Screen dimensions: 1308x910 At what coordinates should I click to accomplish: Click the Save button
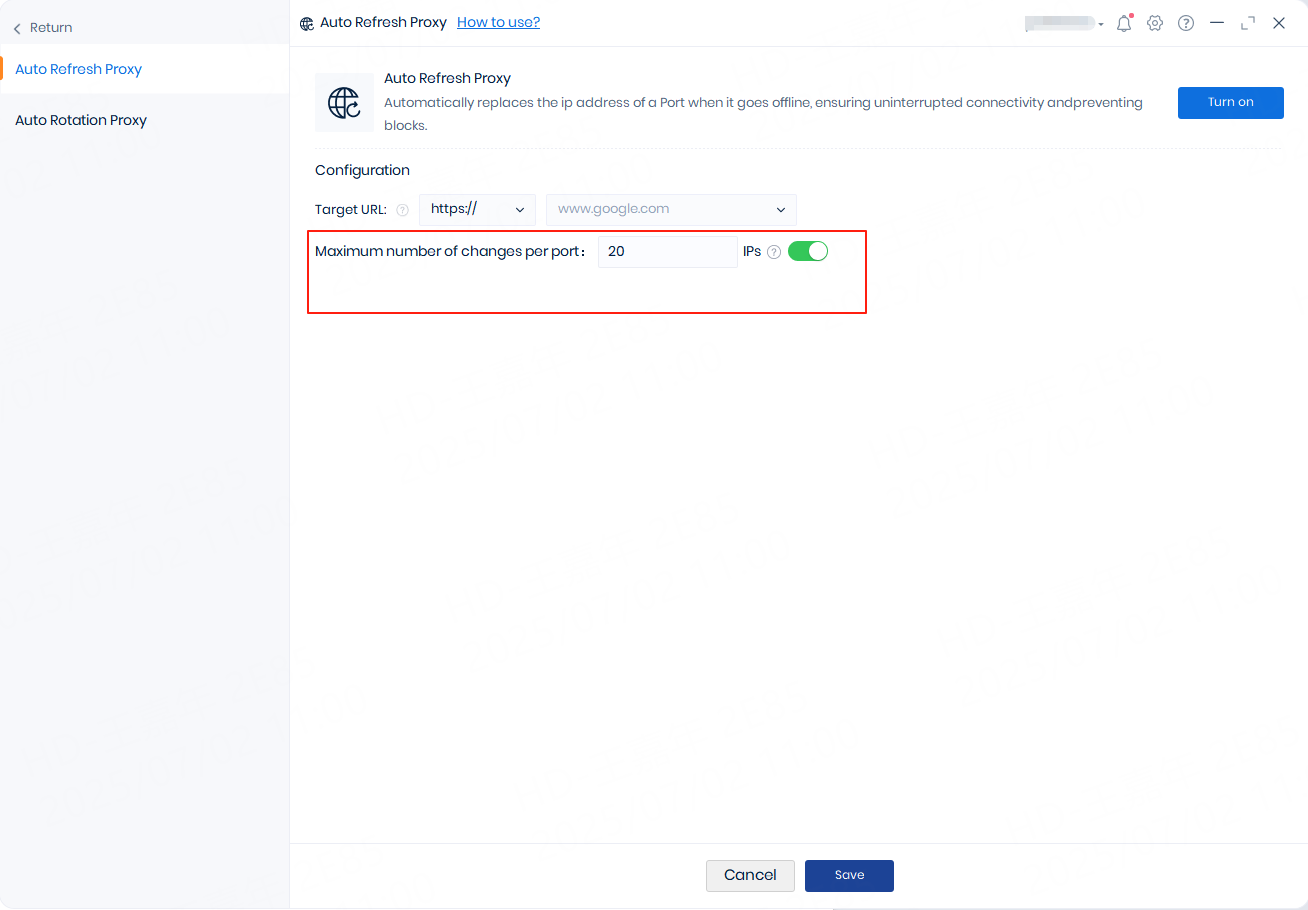tap(849, 875)
